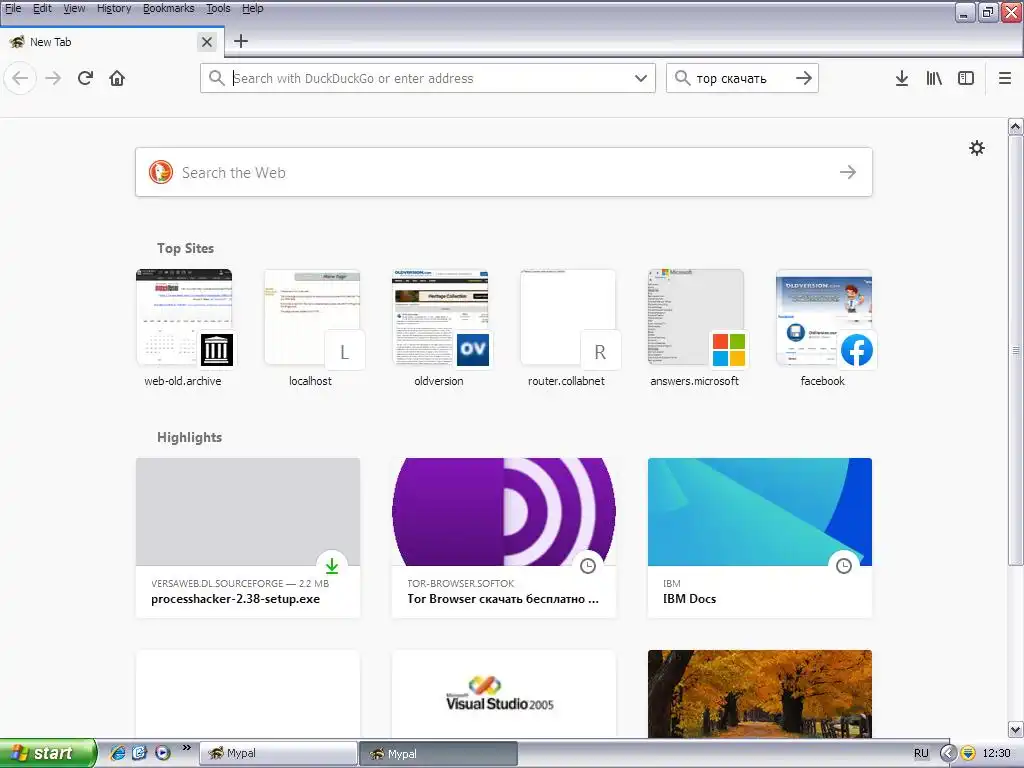This screenshot has width=1024, height=768.
Task: Click the page scrollbar down arrow
Action: [x=1016, y=729]
